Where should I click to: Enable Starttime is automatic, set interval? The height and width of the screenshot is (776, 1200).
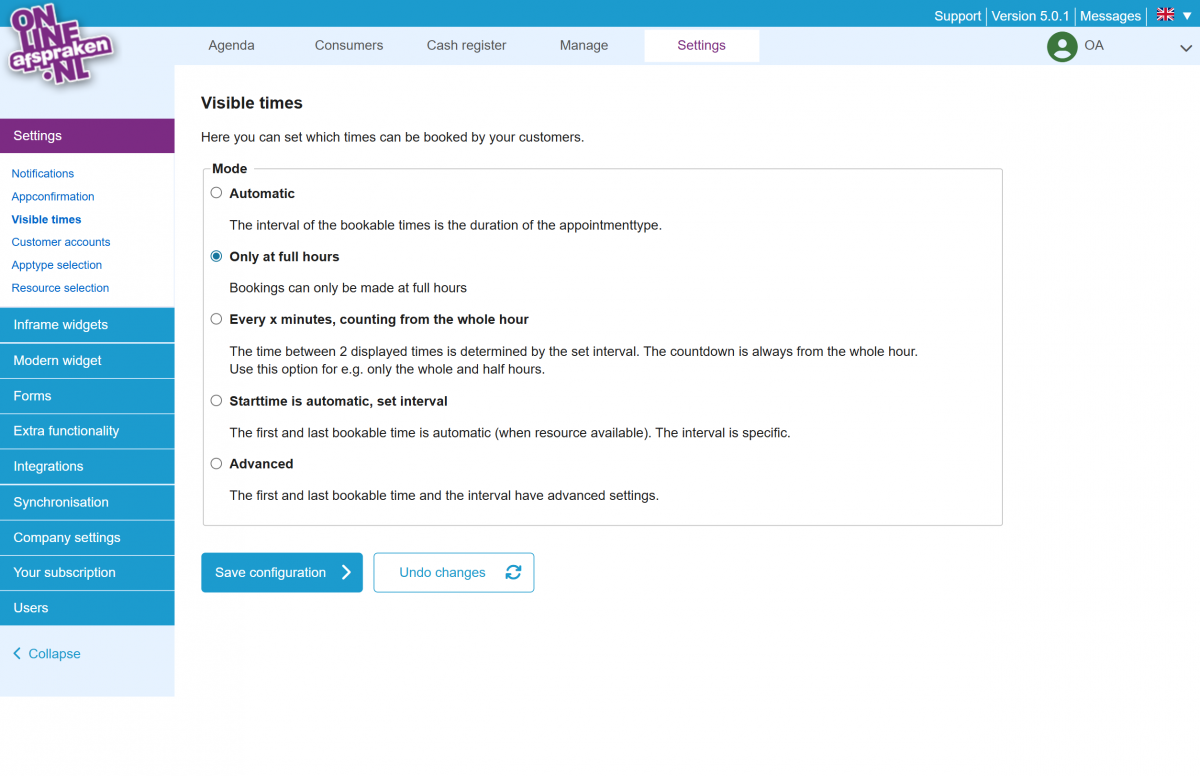(x=216, y=401)
